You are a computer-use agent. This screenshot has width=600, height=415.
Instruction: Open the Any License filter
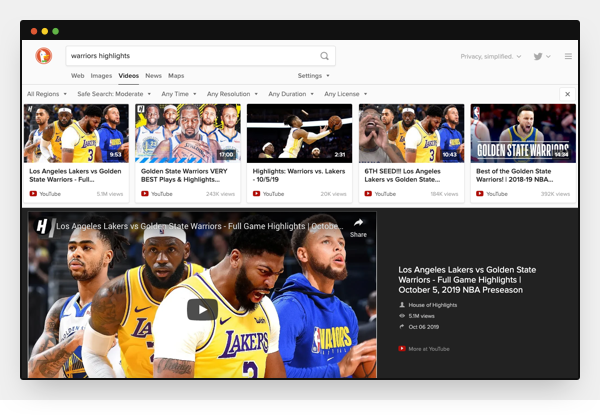[346, 94]
